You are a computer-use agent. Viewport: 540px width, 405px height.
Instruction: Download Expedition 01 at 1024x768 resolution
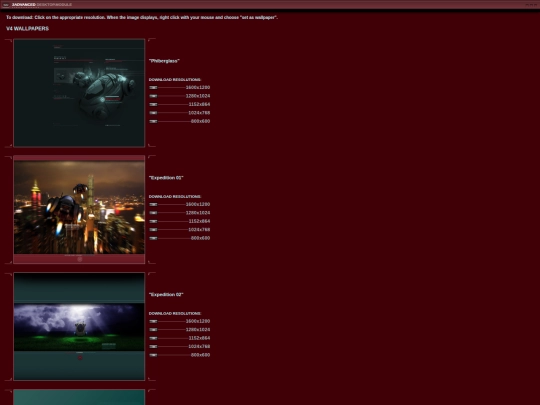(x=199, y=230)
